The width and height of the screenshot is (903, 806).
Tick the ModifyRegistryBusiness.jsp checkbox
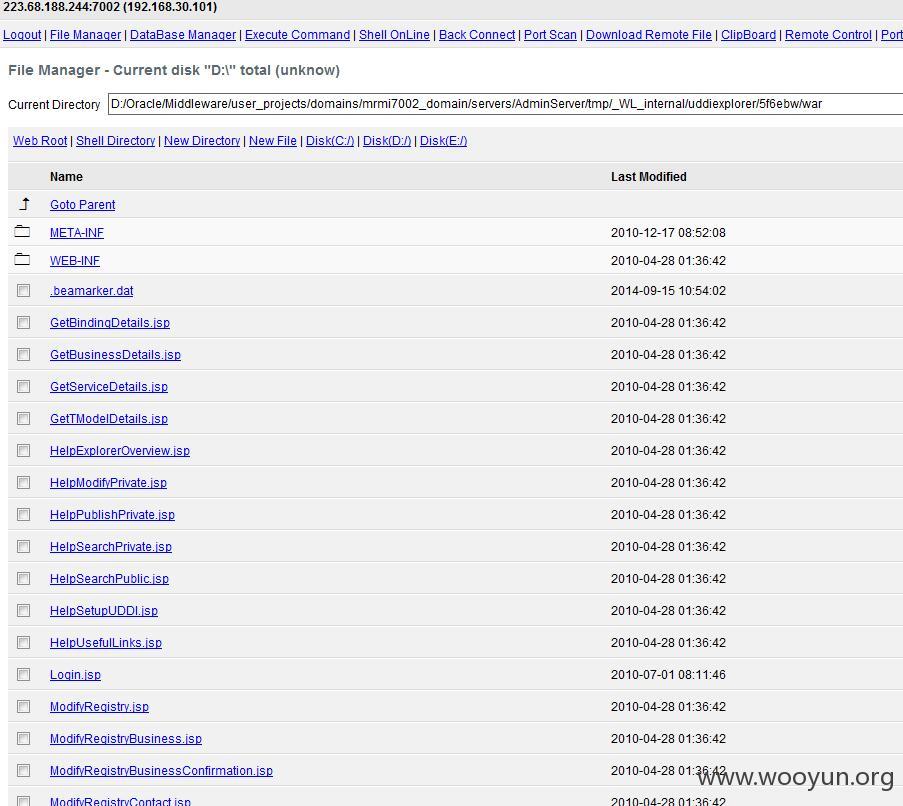pyautogui.click(x=24, y=738)
